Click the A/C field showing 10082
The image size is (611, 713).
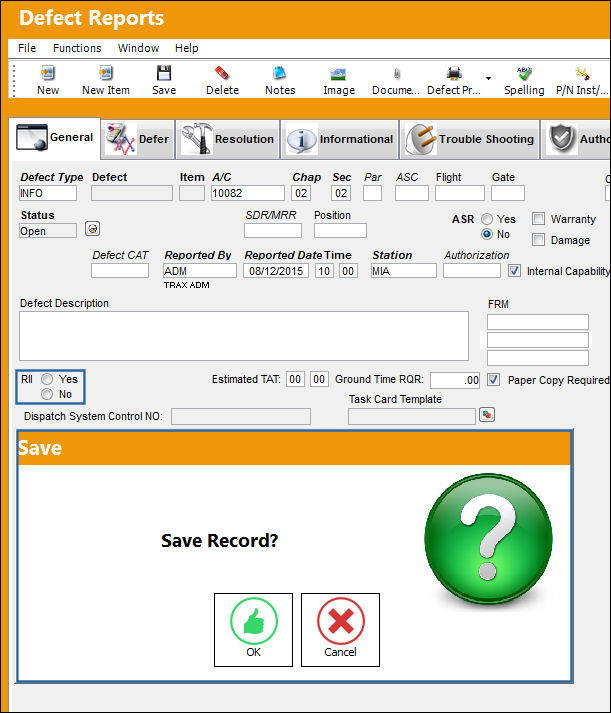pyautogui.click(x=248, y=193)
